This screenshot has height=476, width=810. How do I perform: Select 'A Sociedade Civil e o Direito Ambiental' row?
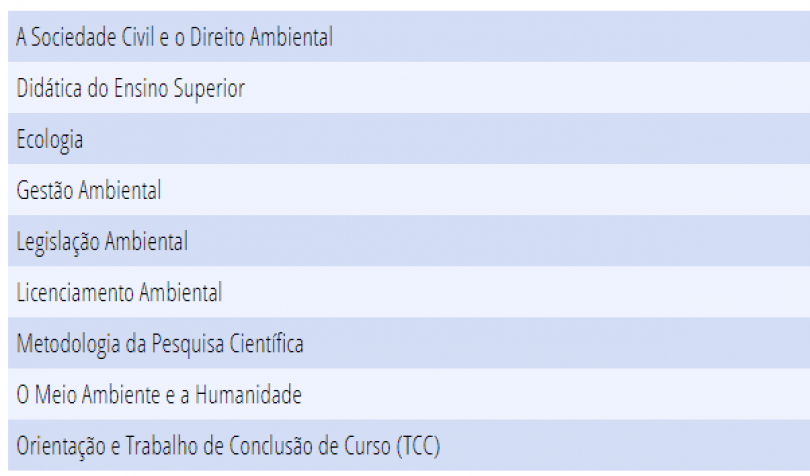[x=409, y=36]
